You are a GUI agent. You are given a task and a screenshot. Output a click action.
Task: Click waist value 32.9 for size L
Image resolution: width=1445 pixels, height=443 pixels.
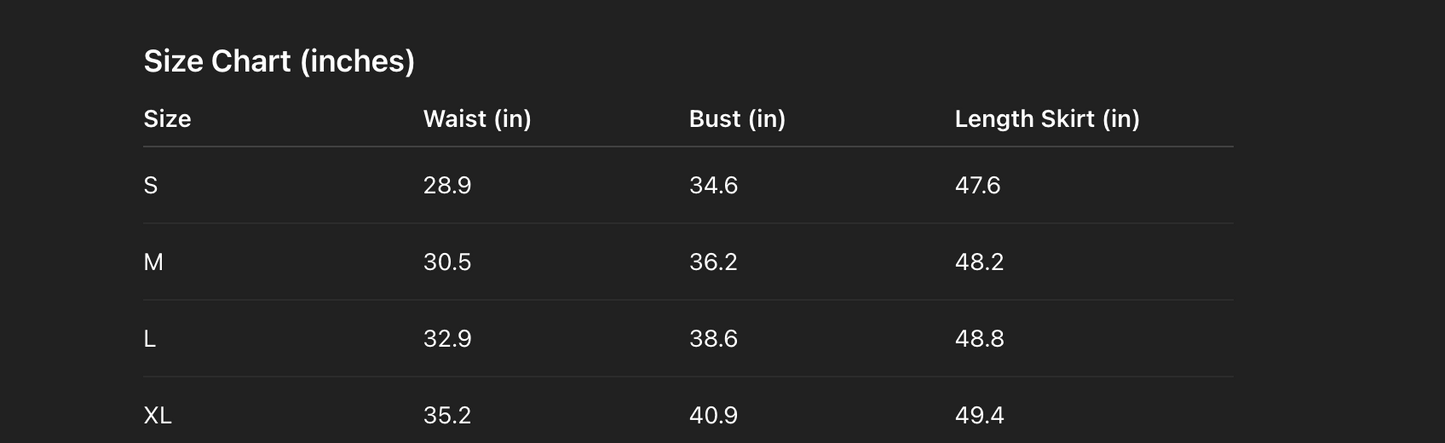click(x=447, y=339)
